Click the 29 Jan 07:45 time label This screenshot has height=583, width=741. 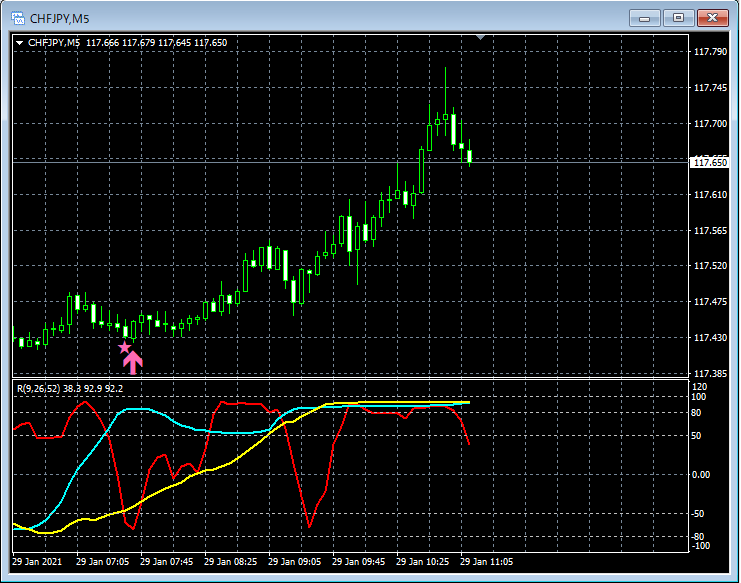tap(167, 562)
